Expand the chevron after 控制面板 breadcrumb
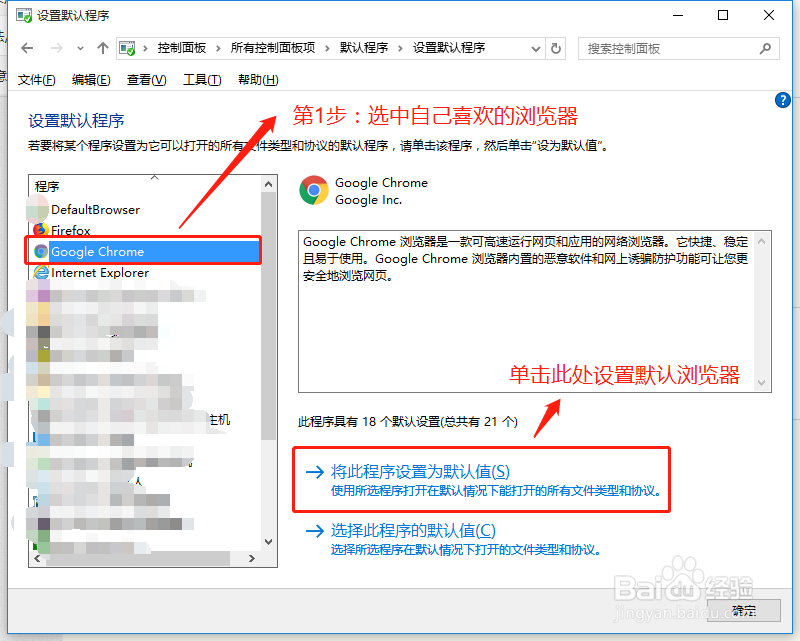Image resolution: width=800 pixels, height=641 pixels. (218, 48)
